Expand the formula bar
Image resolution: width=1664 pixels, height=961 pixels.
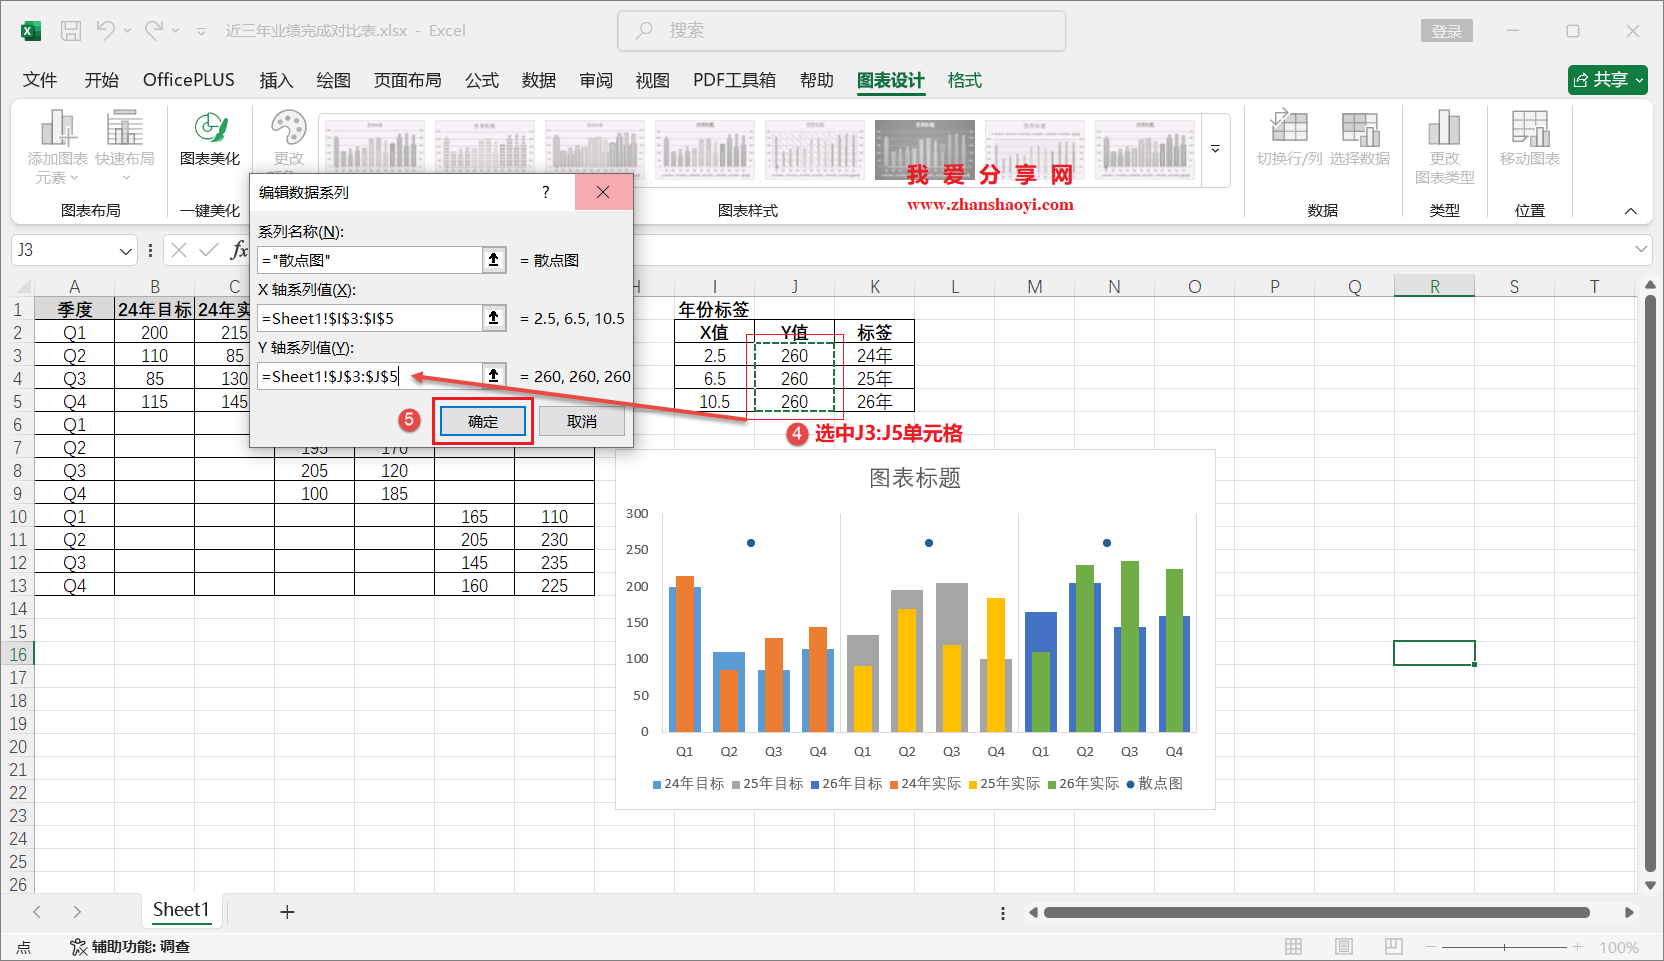pyautogui.click(x=1641, y=249)
